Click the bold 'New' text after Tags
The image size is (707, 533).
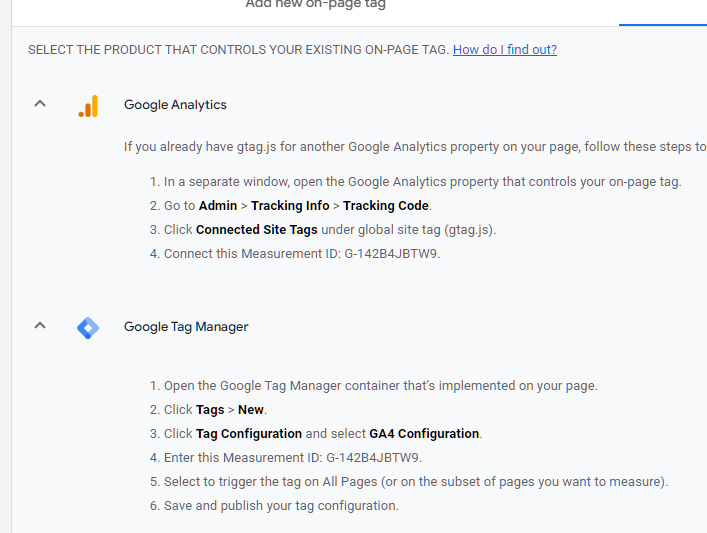point(251,410)
